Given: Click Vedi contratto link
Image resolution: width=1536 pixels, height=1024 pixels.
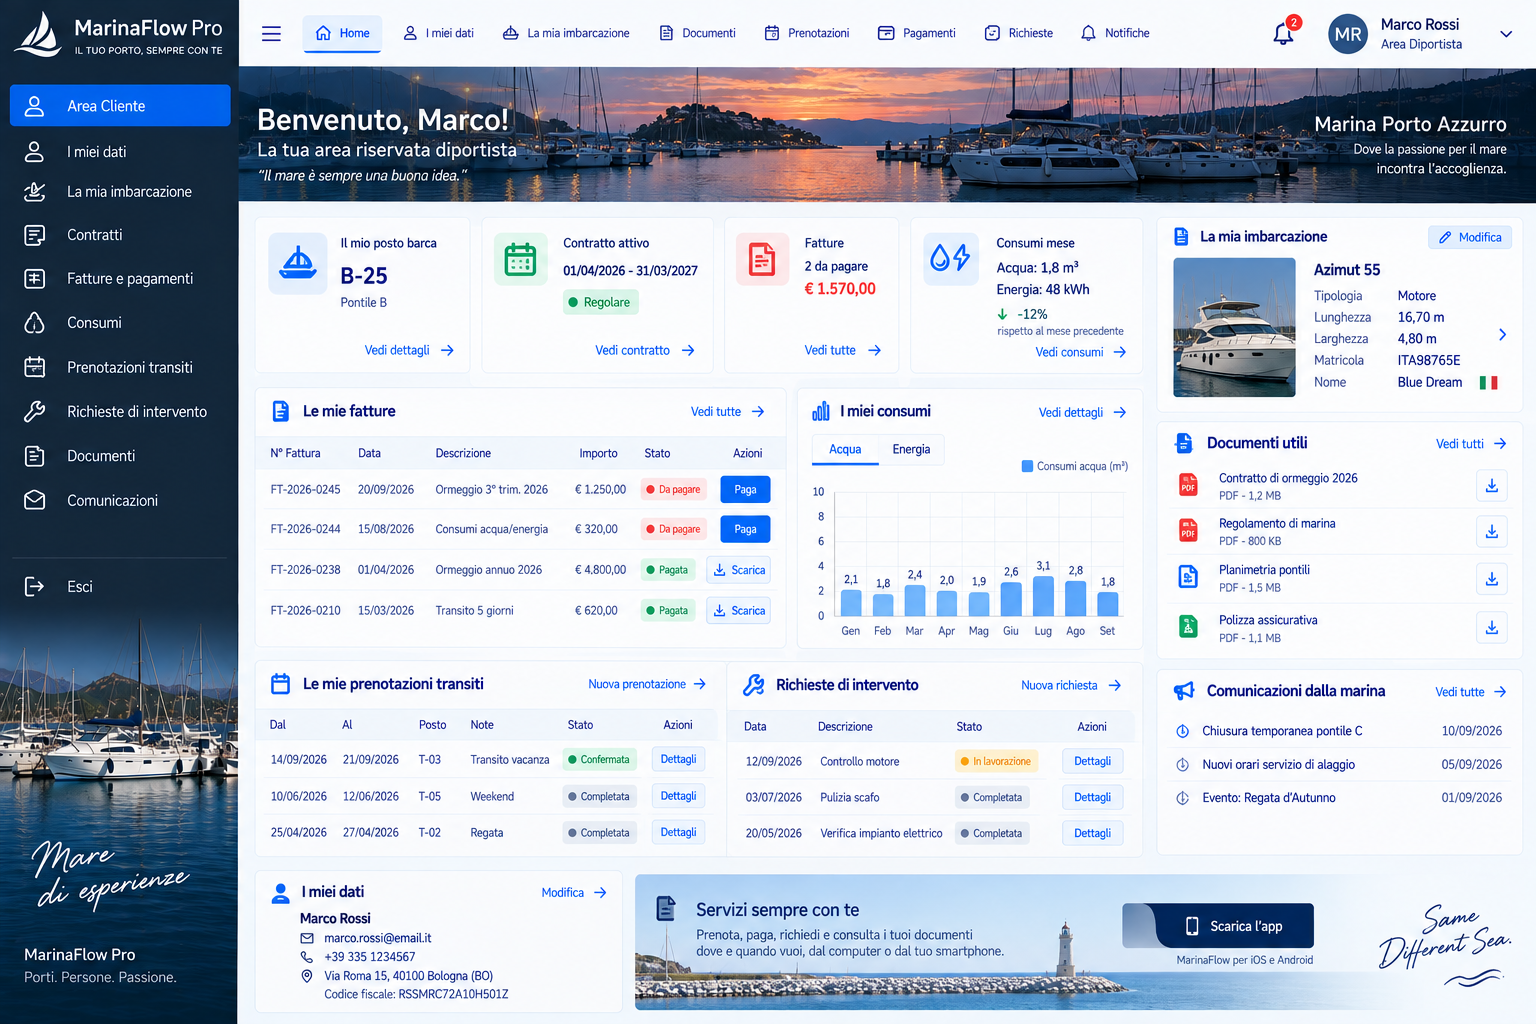Looking at the screenshot, I should click(645, 350).
